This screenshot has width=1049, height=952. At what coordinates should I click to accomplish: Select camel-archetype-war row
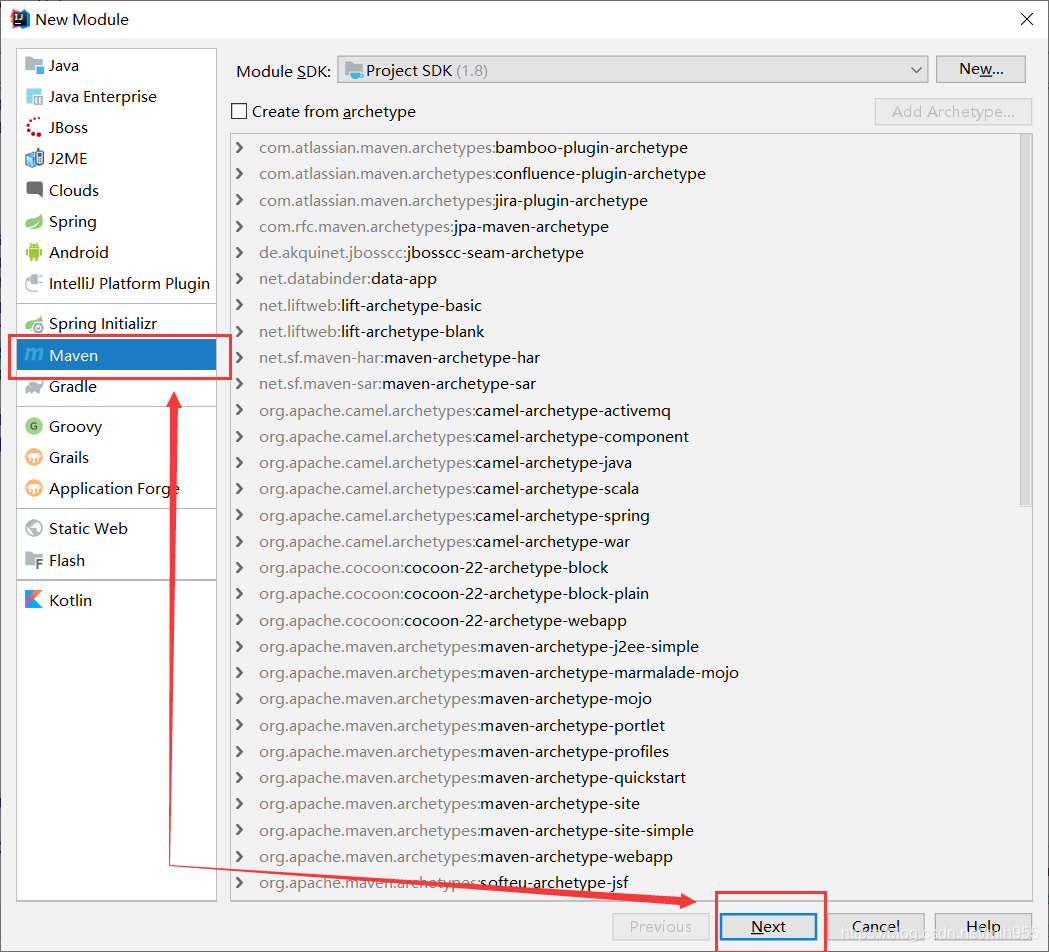click(625, 541)
